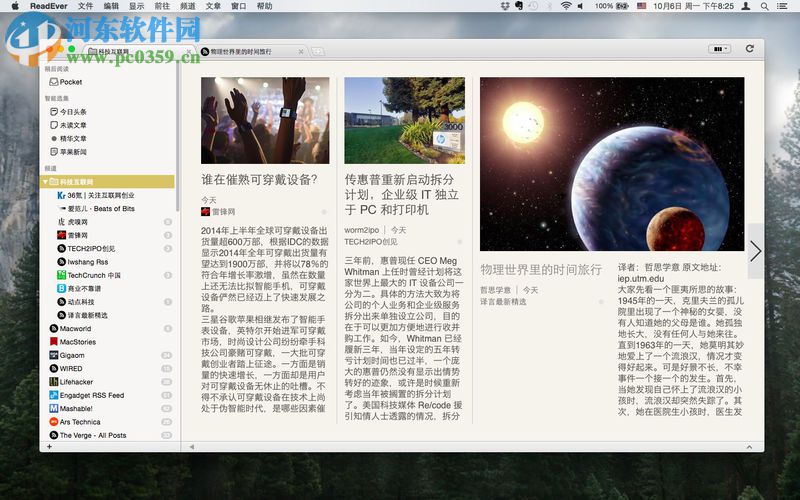800x500 pixels.
Task: Open the Pocket read-later list
Action: [x=65, y=82]
